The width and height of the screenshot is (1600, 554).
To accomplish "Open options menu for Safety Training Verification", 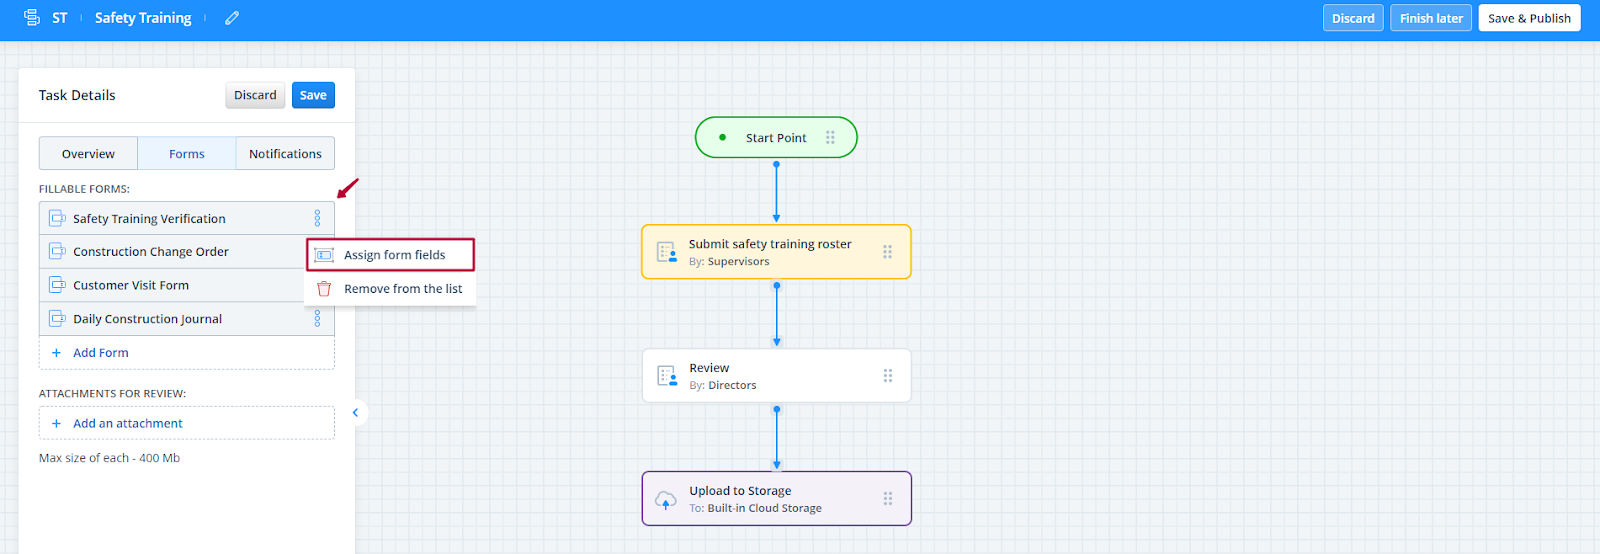I will click(x=317, y=218).
